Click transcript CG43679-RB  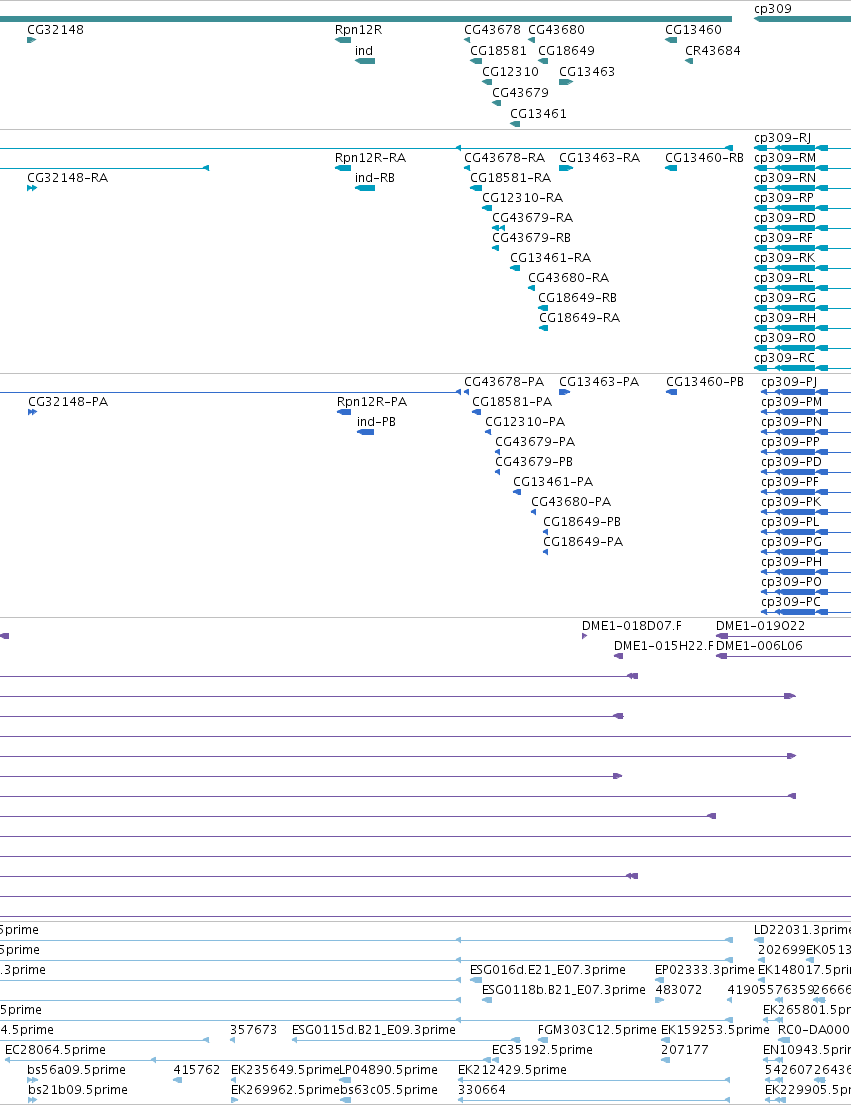531,237
